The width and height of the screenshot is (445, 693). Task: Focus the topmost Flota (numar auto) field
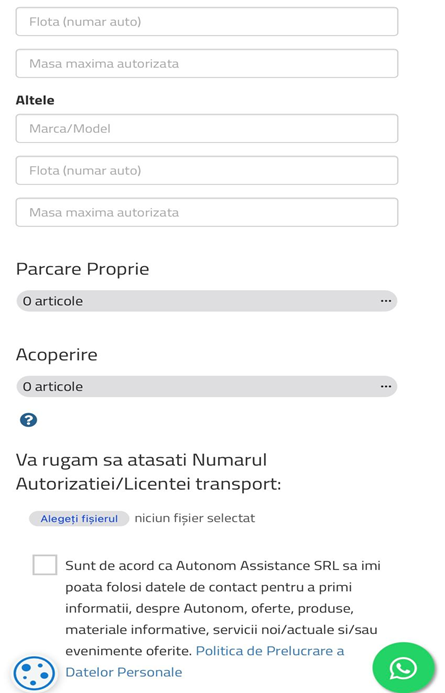(207, 22)
